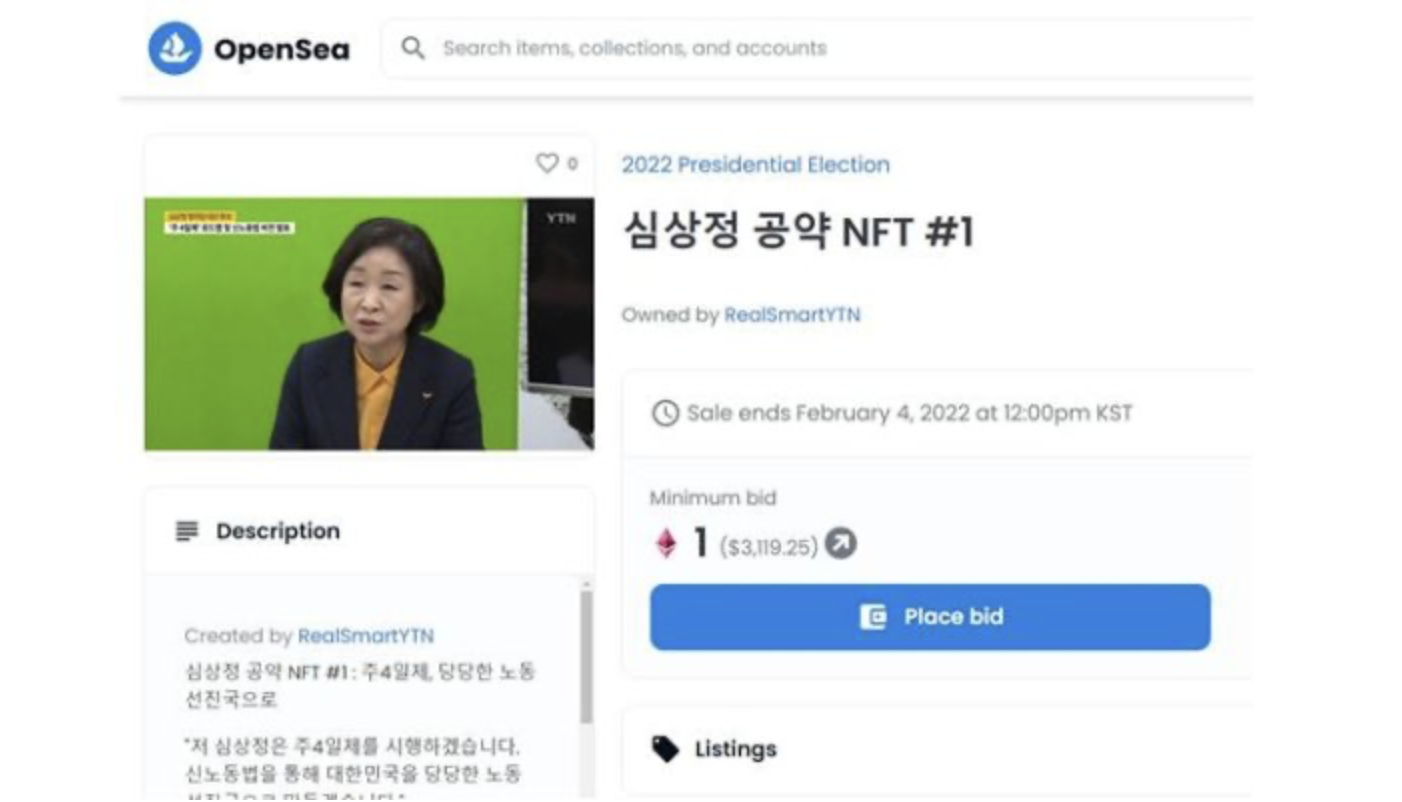Click the $3,119.25 price value
This screenshot has width=1402, height=802.
click(768, 546)
